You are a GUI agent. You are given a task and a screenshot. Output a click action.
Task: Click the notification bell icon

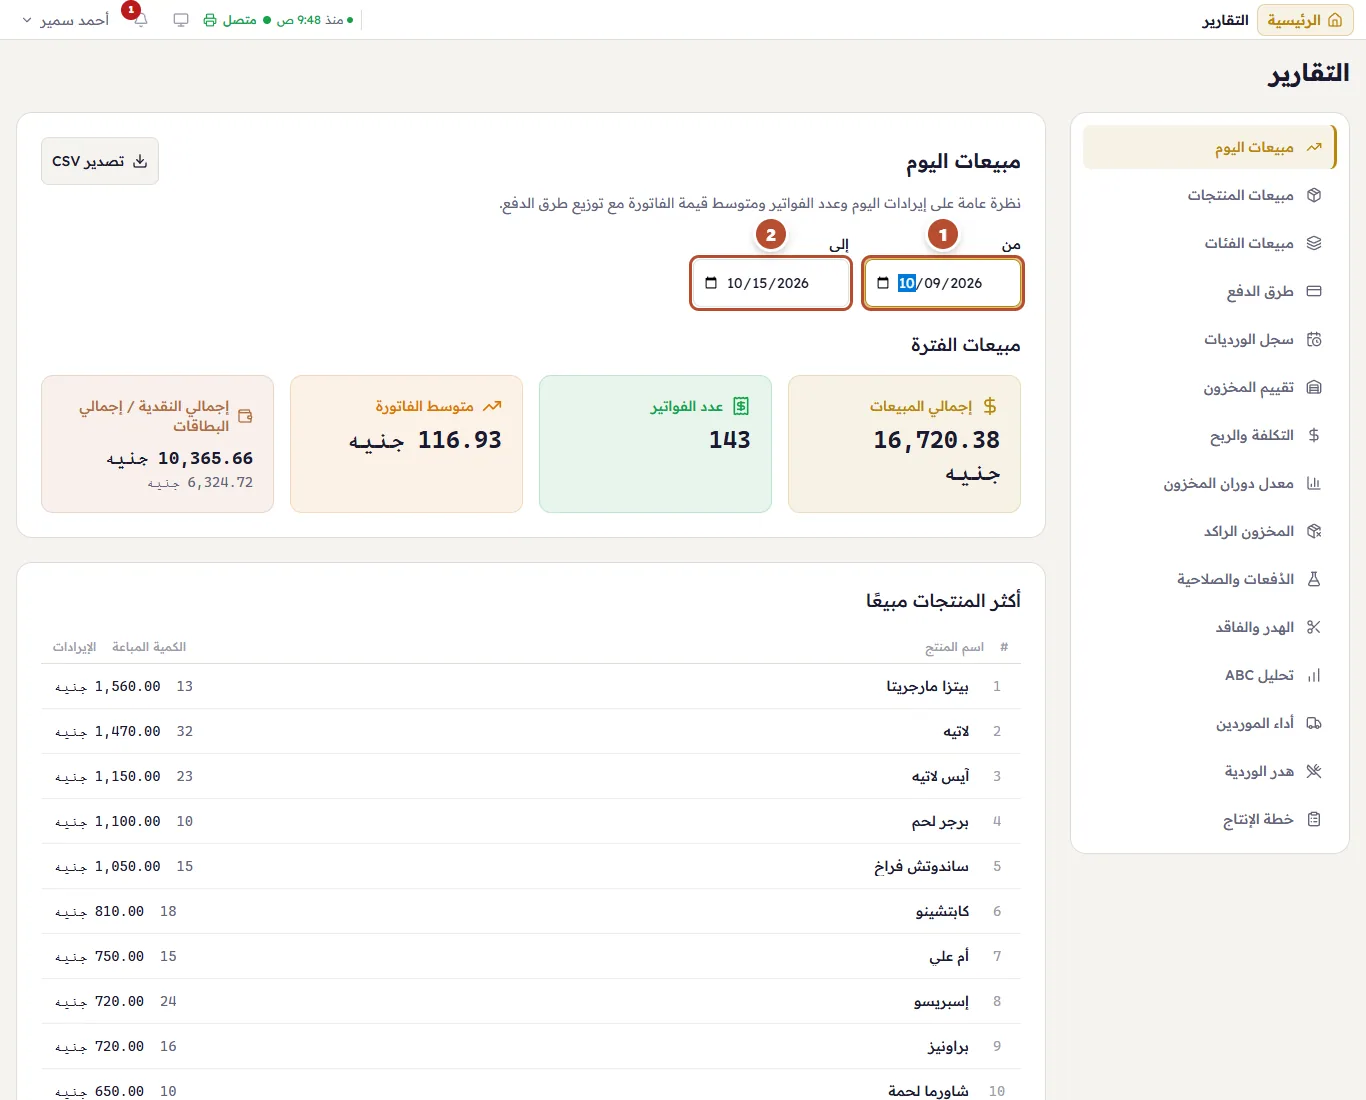(141, 20)
